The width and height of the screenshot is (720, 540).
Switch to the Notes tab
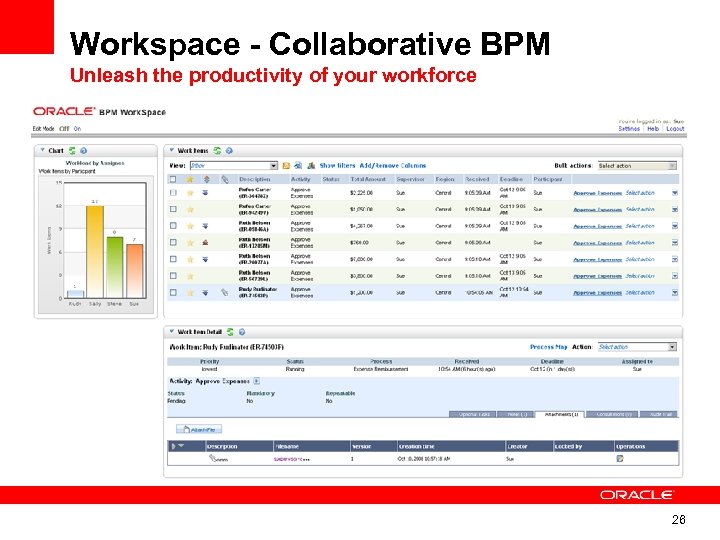click(516, 414)
